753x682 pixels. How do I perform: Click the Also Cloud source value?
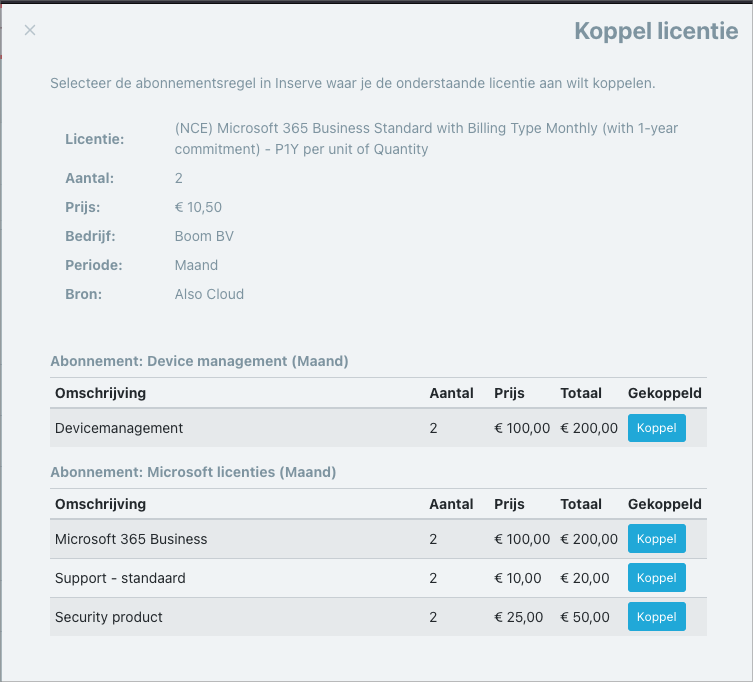209,294
